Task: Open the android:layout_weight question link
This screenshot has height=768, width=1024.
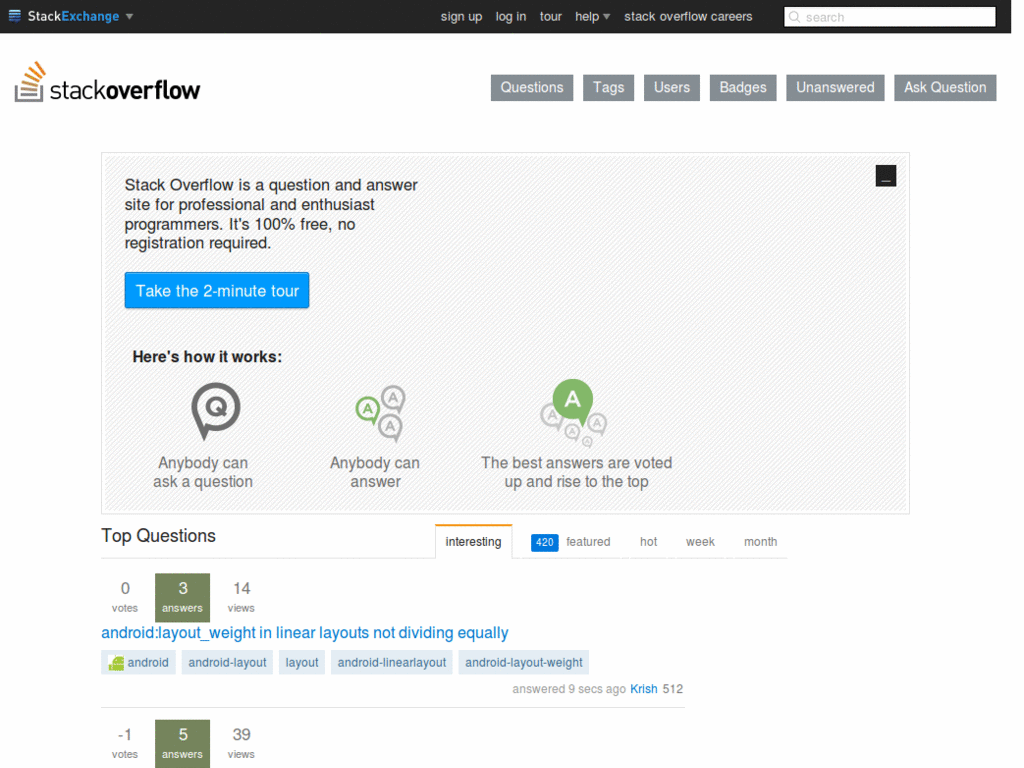Action: coord(305,632)
